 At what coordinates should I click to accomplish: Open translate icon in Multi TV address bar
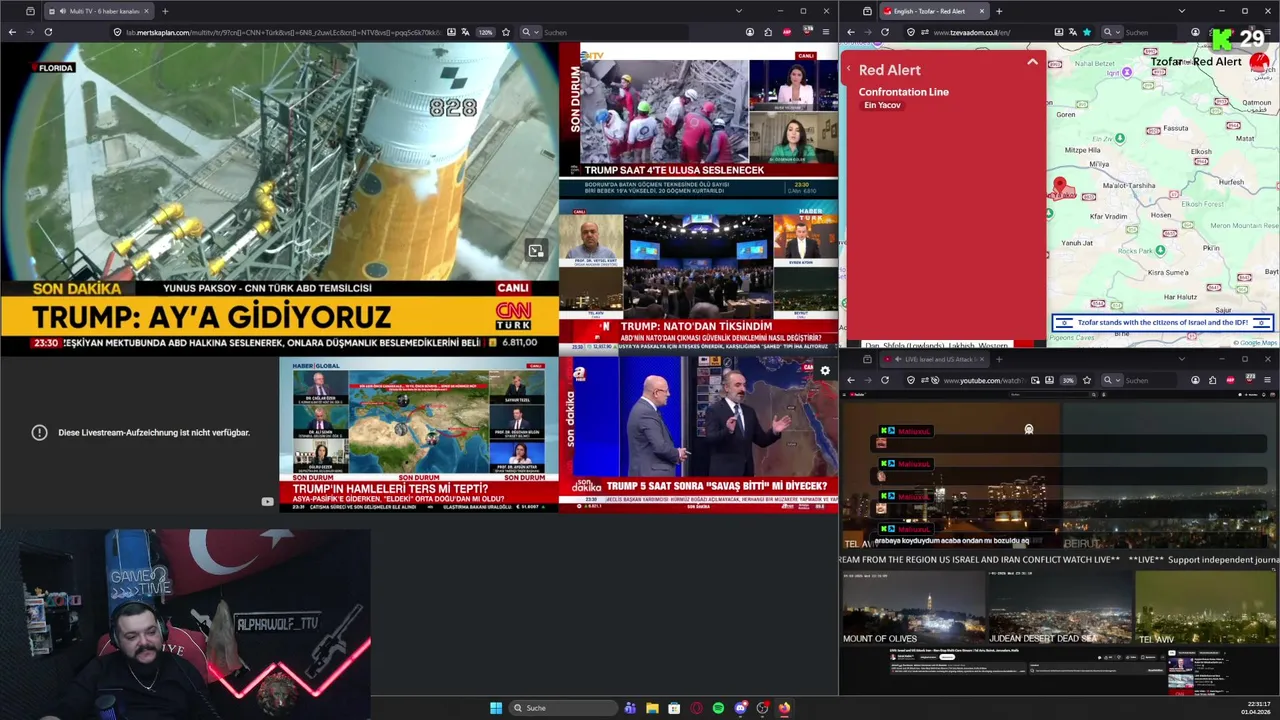466,32
